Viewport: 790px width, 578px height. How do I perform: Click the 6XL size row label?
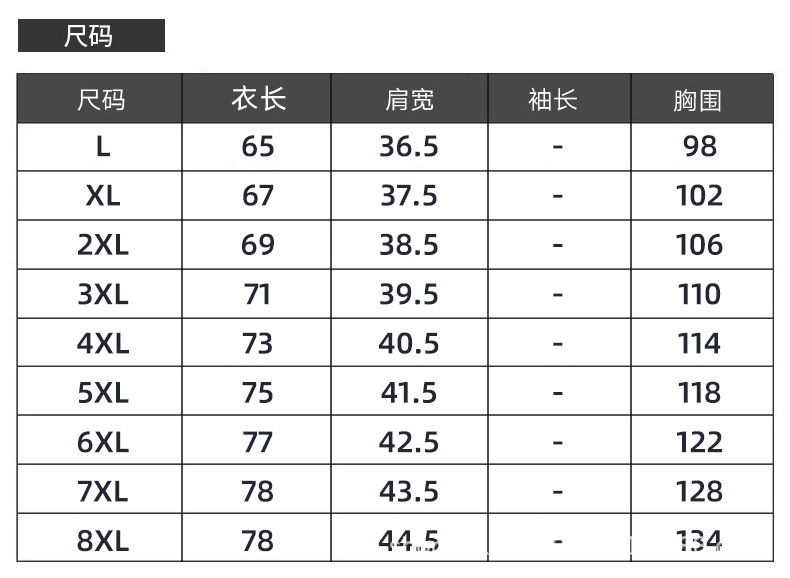103,442
